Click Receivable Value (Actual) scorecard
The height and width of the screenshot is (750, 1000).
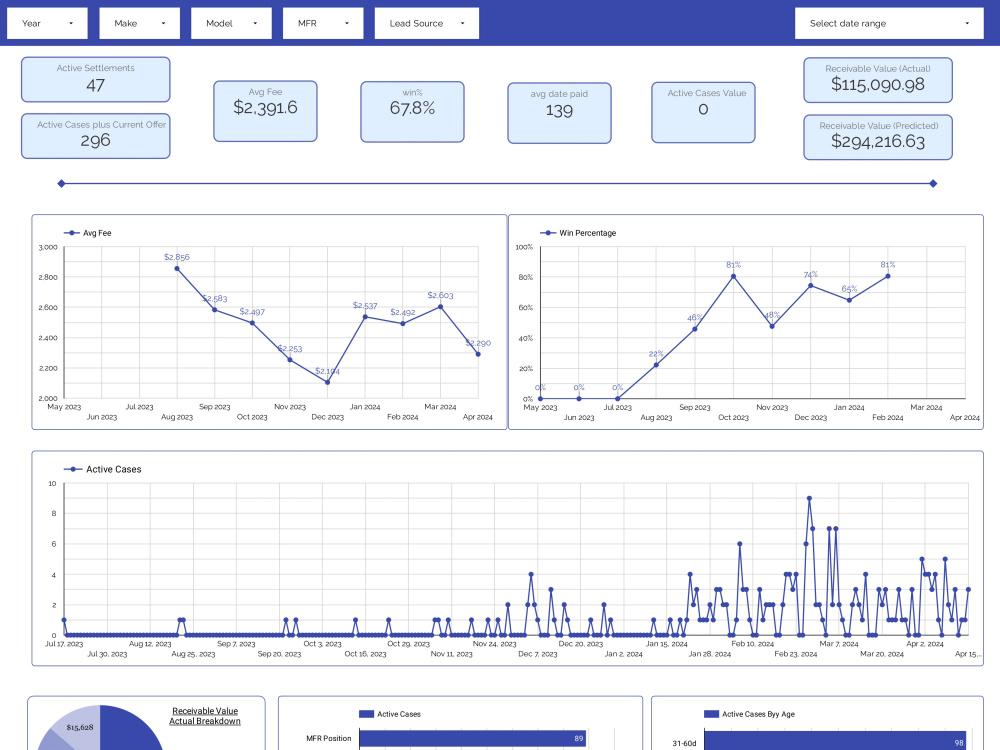(878, 80)
